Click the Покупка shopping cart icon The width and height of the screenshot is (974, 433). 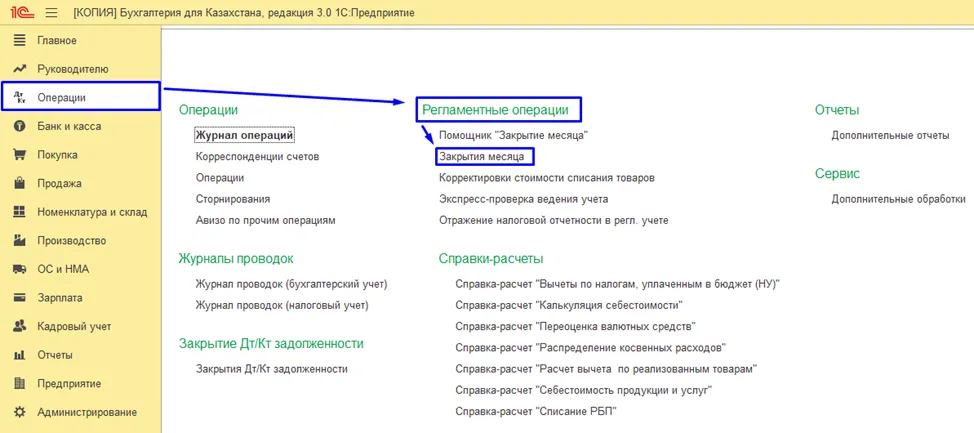click(x=19, y=155)
